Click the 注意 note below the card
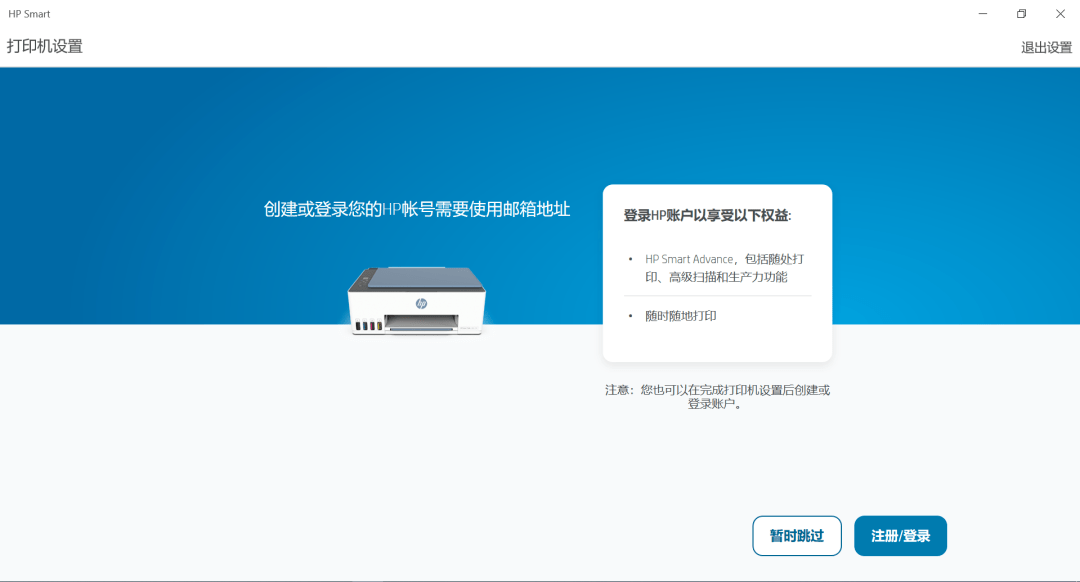The image size is (1080, 582). click(x=717, y=397)
